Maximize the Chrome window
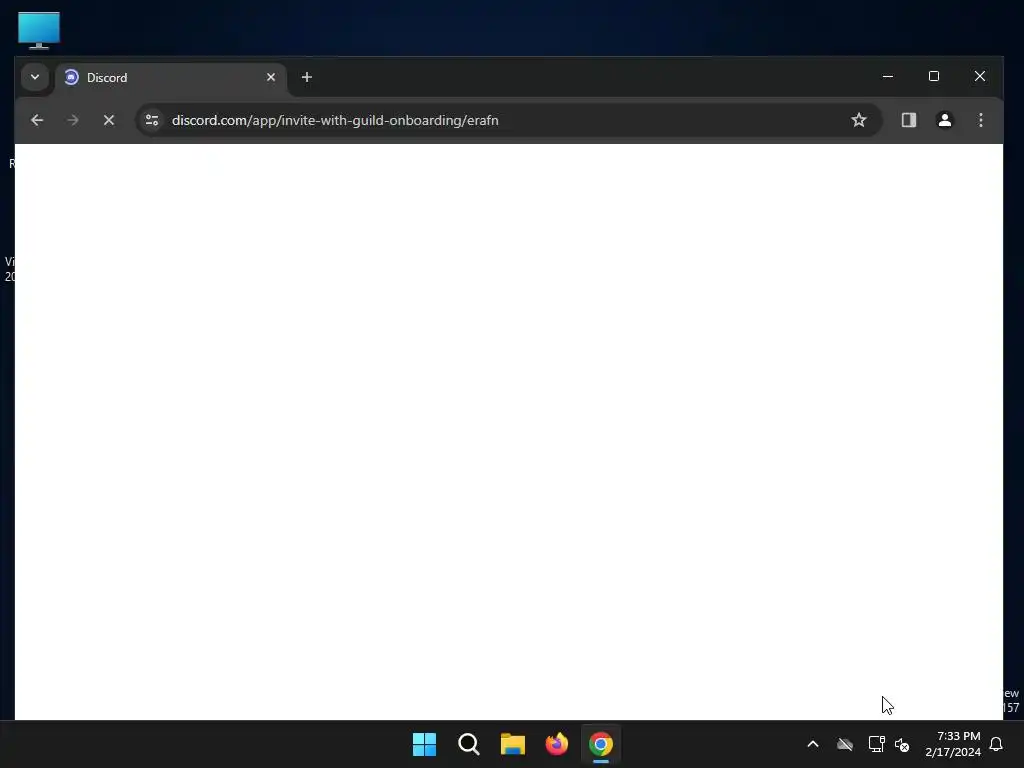This screenshot has height=768, width=1024. tap(934, 76)
